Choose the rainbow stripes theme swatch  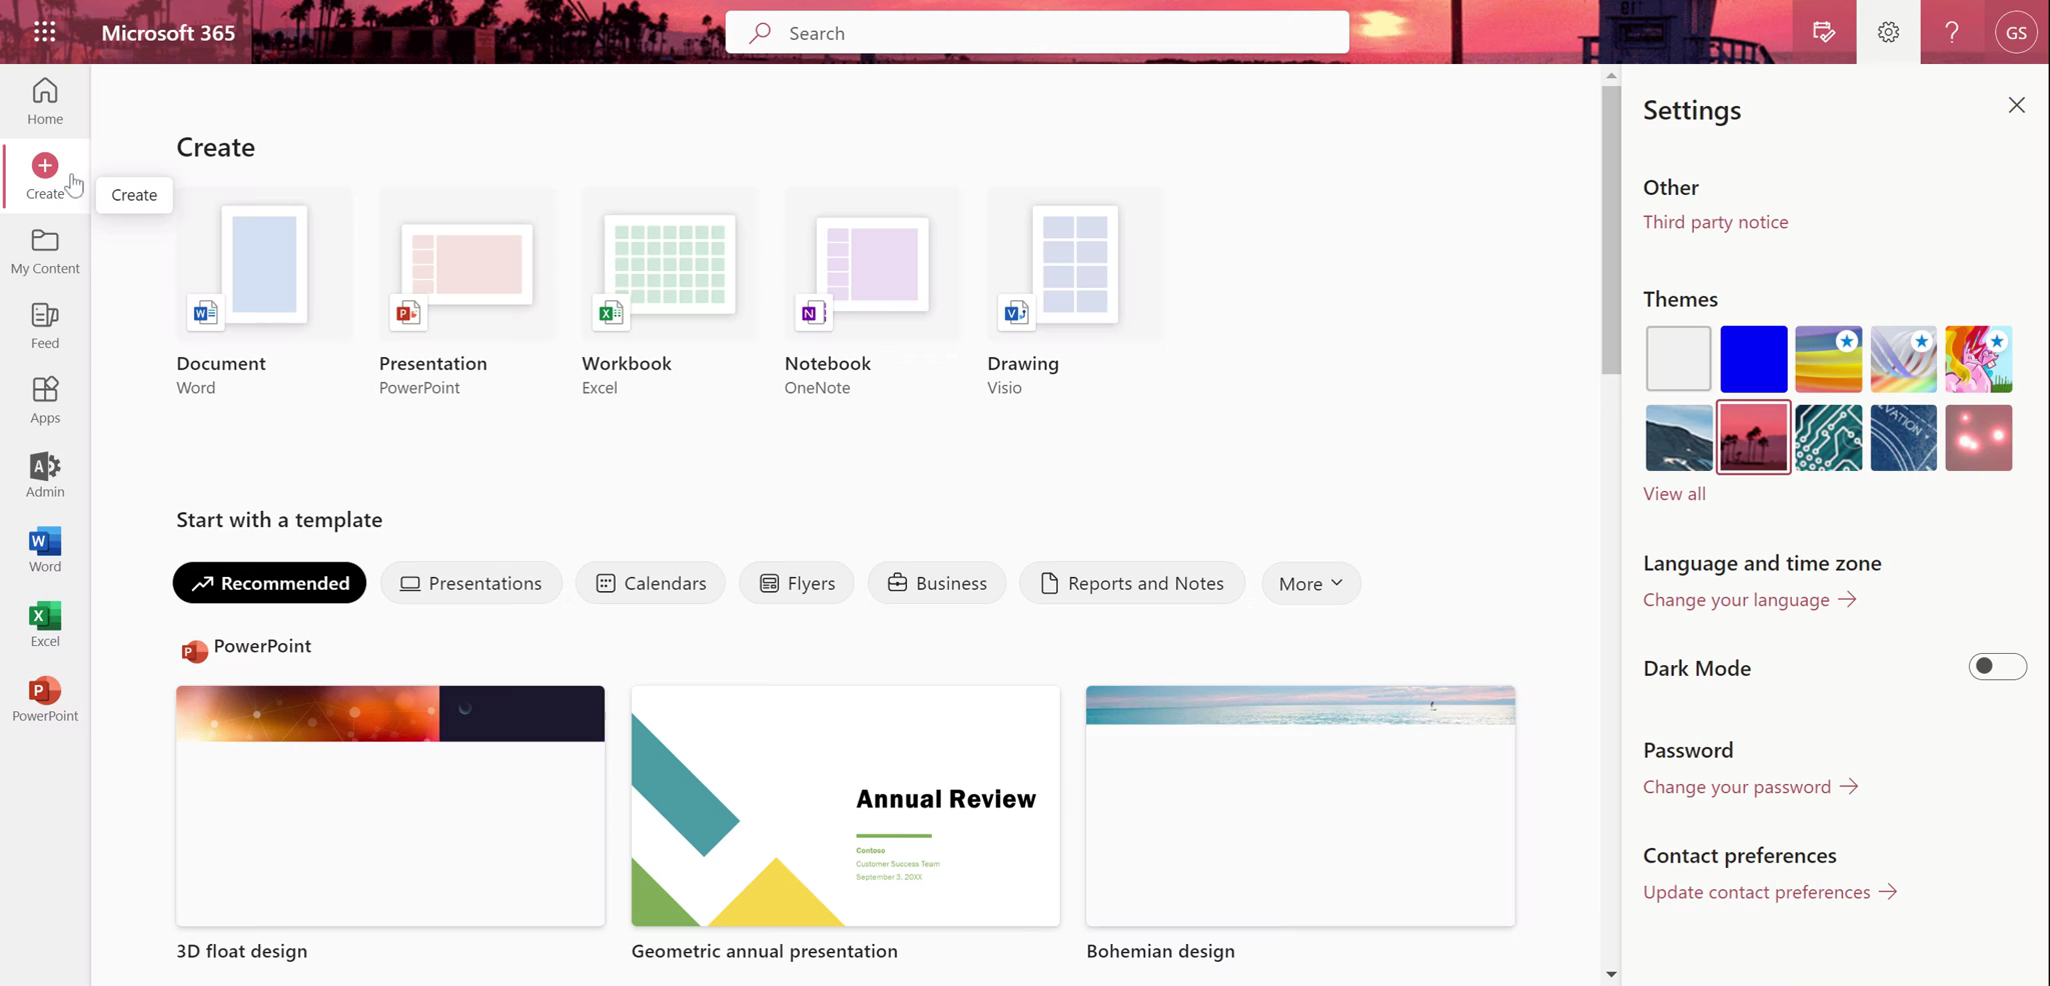[x=1828, y=358]
